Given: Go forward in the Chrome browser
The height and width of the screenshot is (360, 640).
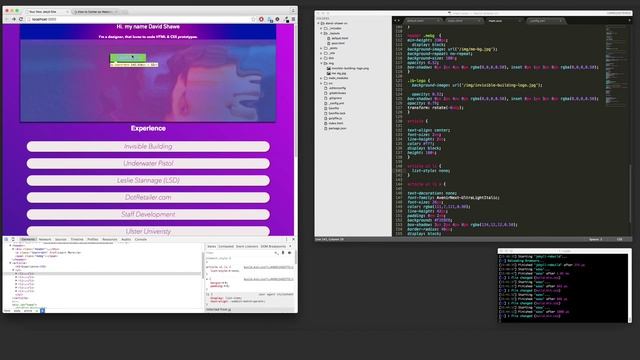Looking at the screenshot, I should click(x=14, y=19).
